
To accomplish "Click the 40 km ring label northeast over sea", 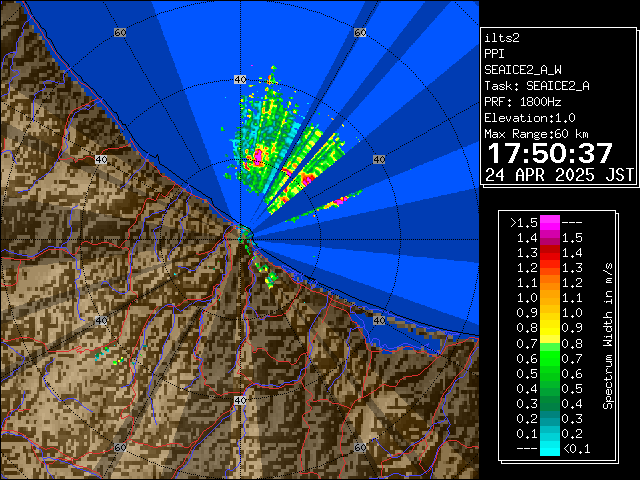I will click(379, 159).
